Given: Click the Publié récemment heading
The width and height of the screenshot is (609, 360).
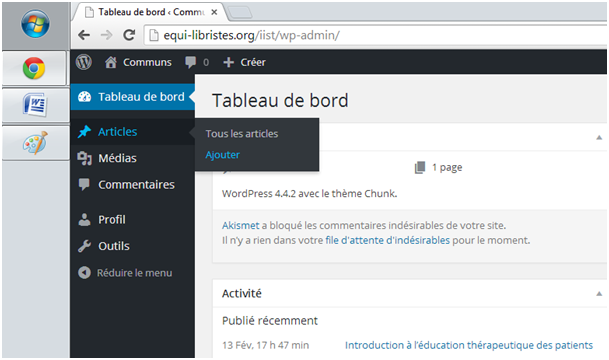Looking at the screenshot, I should 270,320.
